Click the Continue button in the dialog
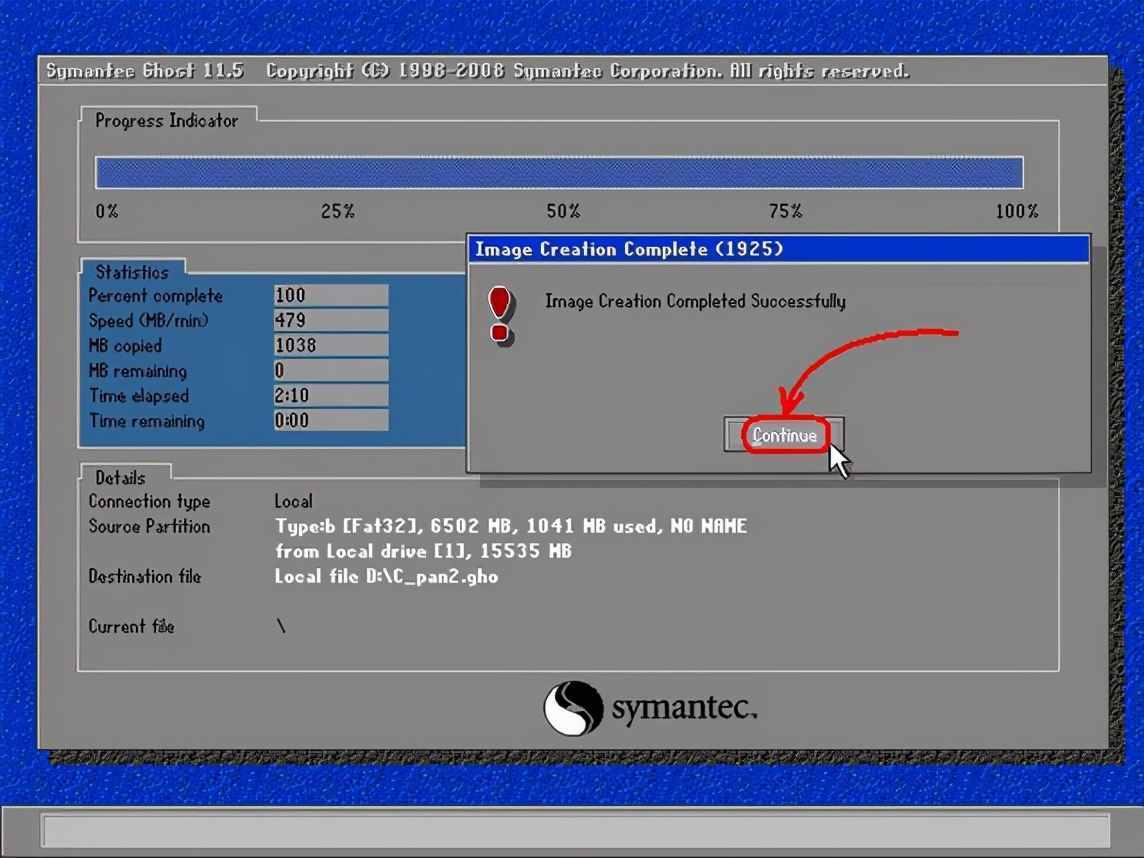This screenshot has height=858, width=1144. point(784,435)
